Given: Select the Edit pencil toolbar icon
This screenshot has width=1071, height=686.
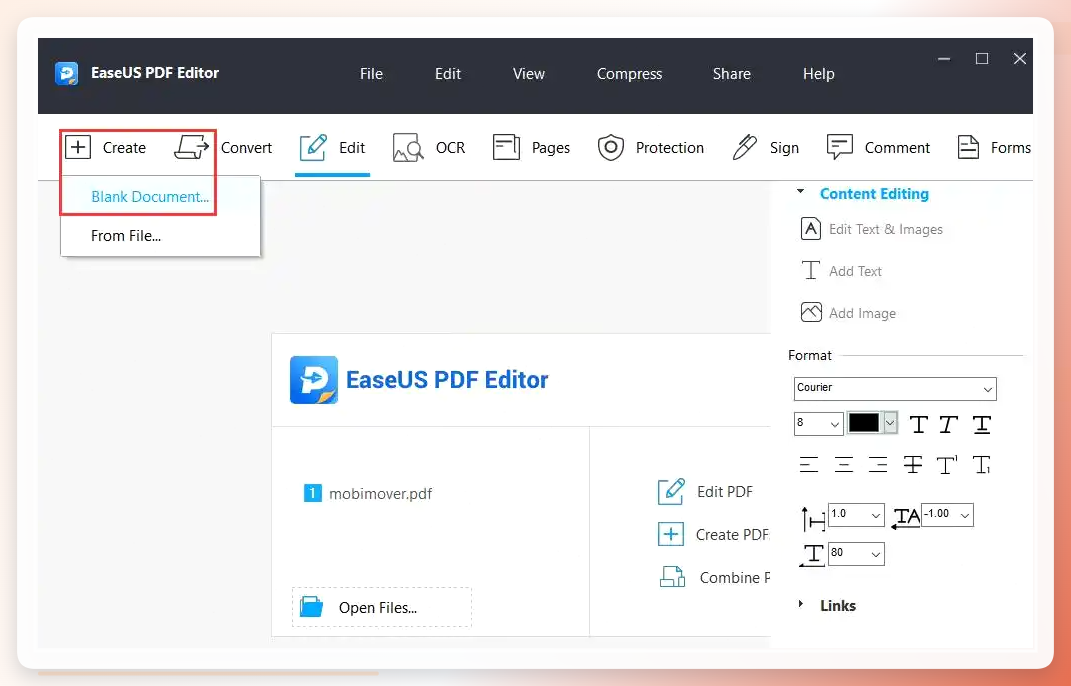Looking at the screenshot, I should pyautogui.click(x=313, y=148).
